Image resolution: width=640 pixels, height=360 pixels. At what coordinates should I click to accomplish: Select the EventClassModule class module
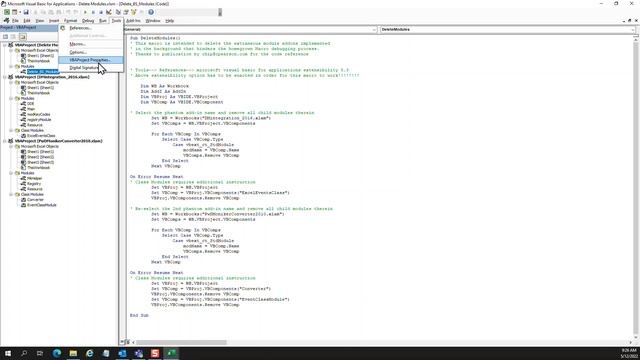(x=42, y=205)
